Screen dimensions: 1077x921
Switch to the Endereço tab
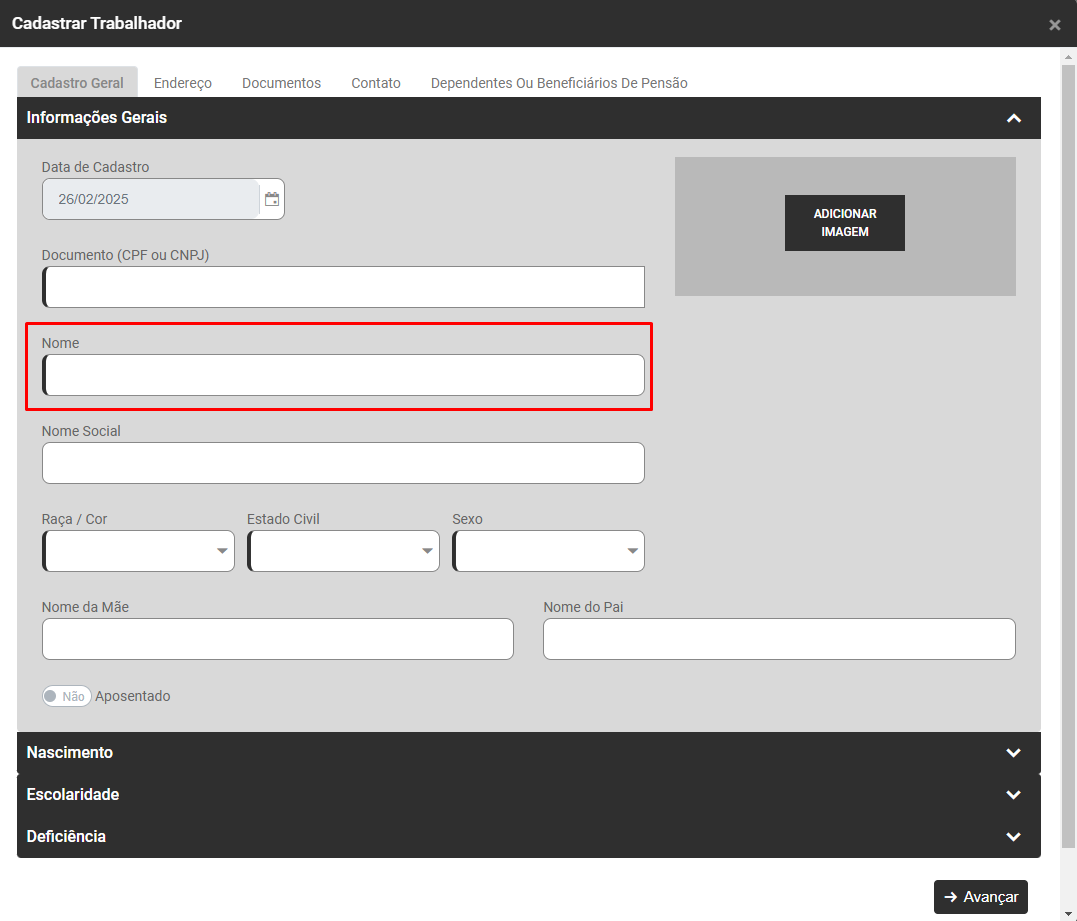[183, 83]
